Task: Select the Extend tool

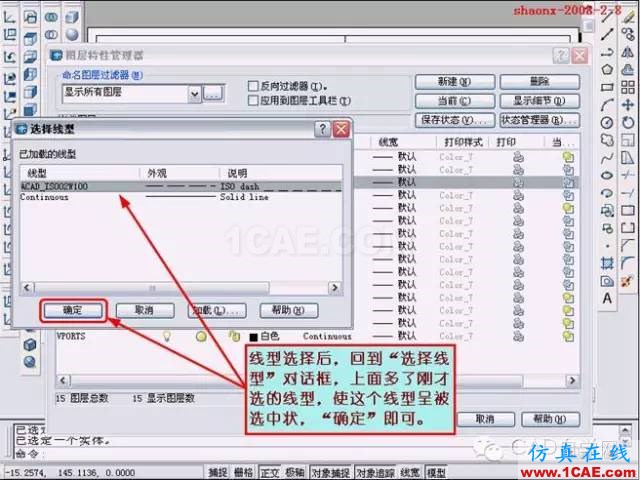Action: tap(628, 193)
